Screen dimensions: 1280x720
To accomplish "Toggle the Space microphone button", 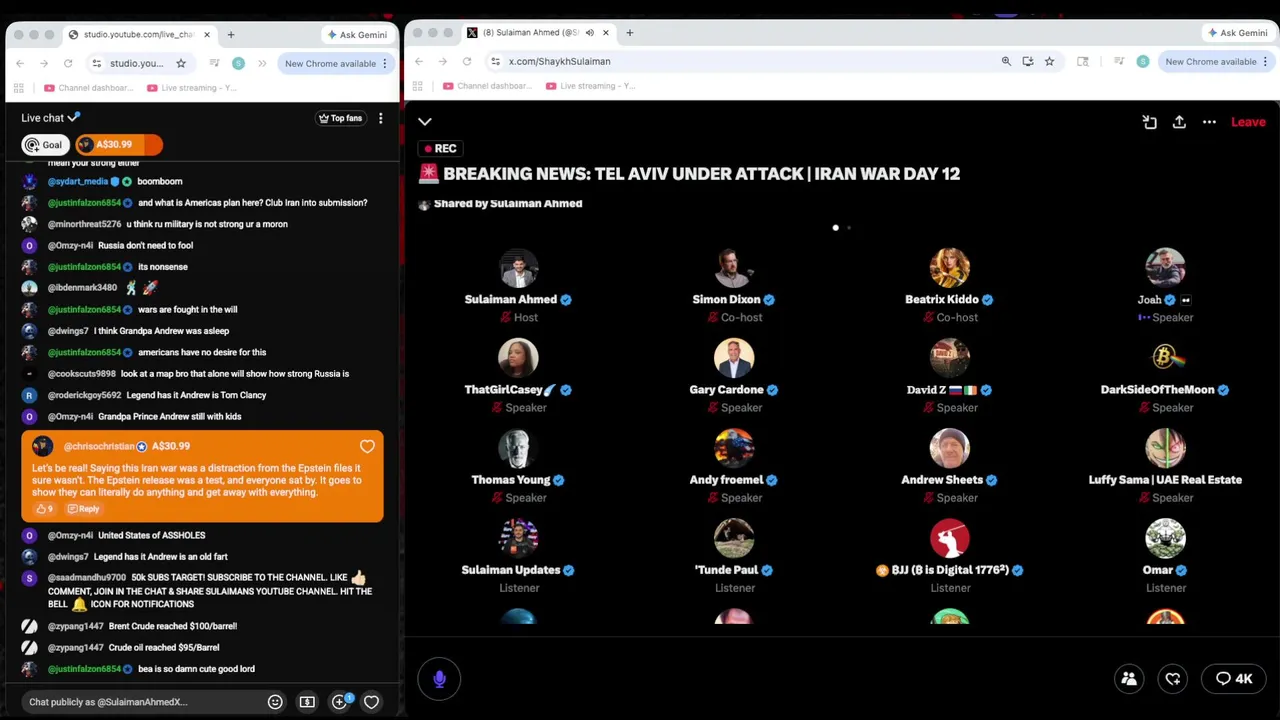I will 439,679.
